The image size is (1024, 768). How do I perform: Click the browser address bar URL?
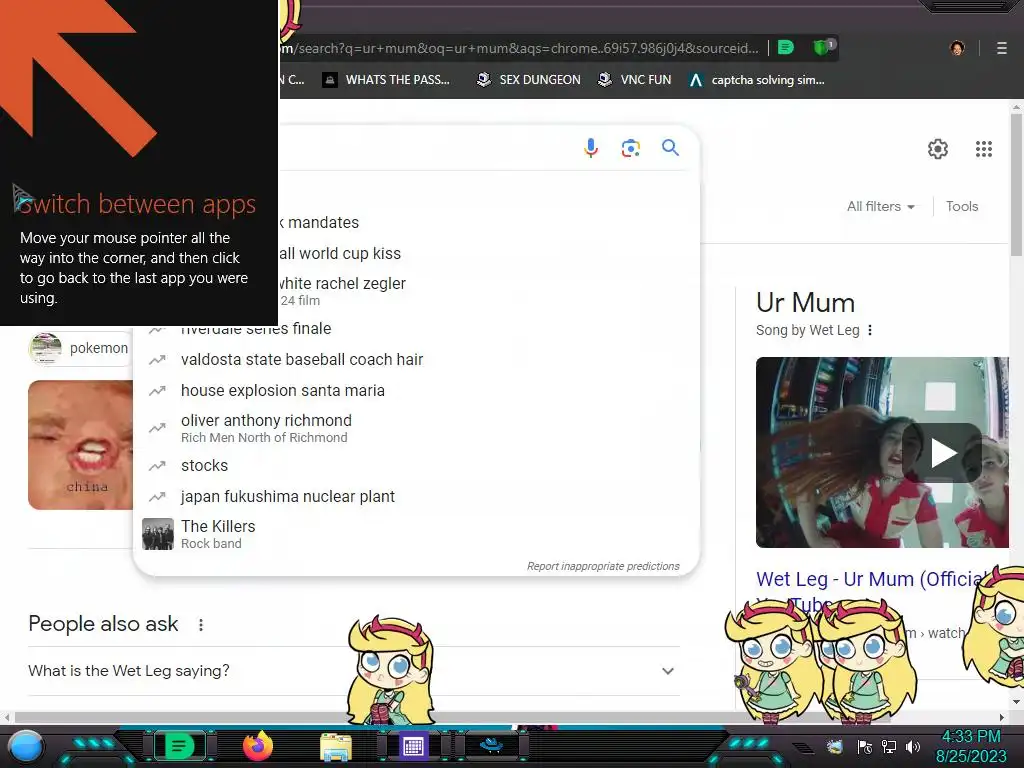point(519,48)
